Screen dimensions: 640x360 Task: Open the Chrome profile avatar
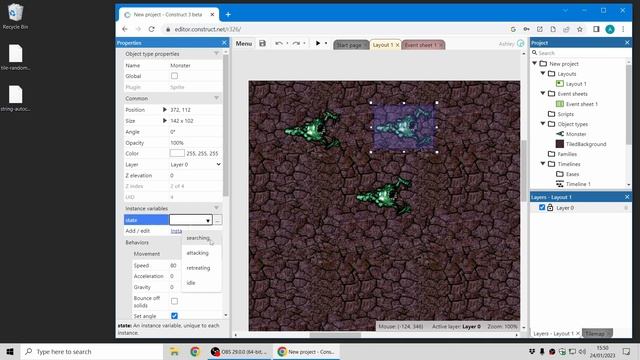(610, 29)
